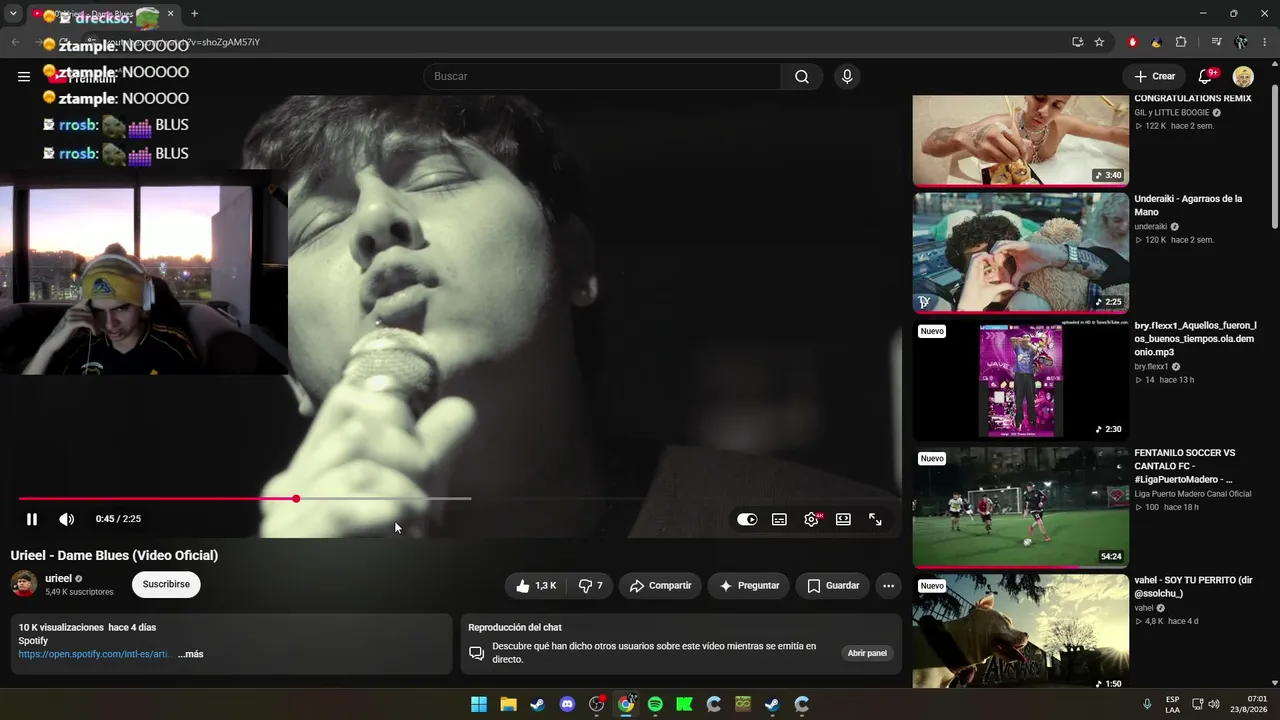Click install app icon in address bar
Screen dimensions: 1280x720
[1077, 42]
